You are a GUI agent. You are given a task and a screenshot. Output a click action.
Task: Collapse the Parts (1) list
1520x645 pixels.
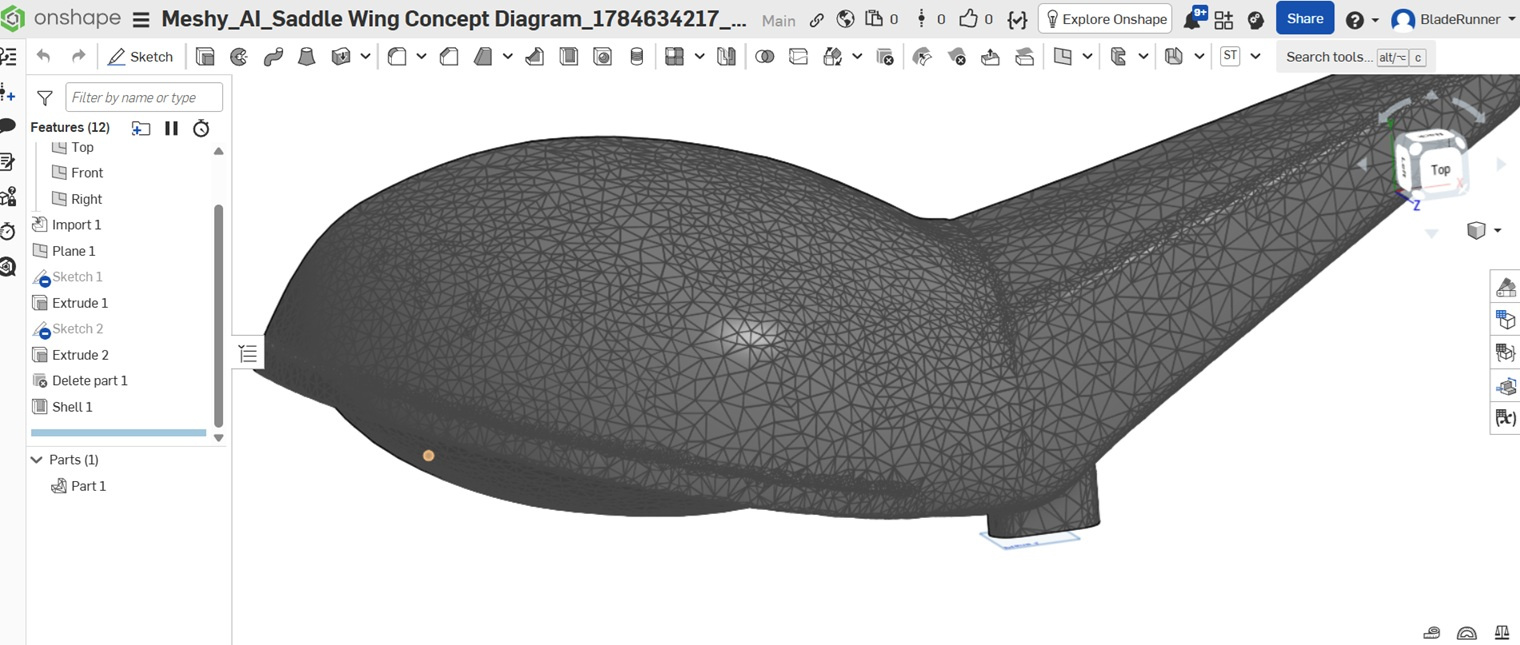pyautogui.click(x=37, y=460)
